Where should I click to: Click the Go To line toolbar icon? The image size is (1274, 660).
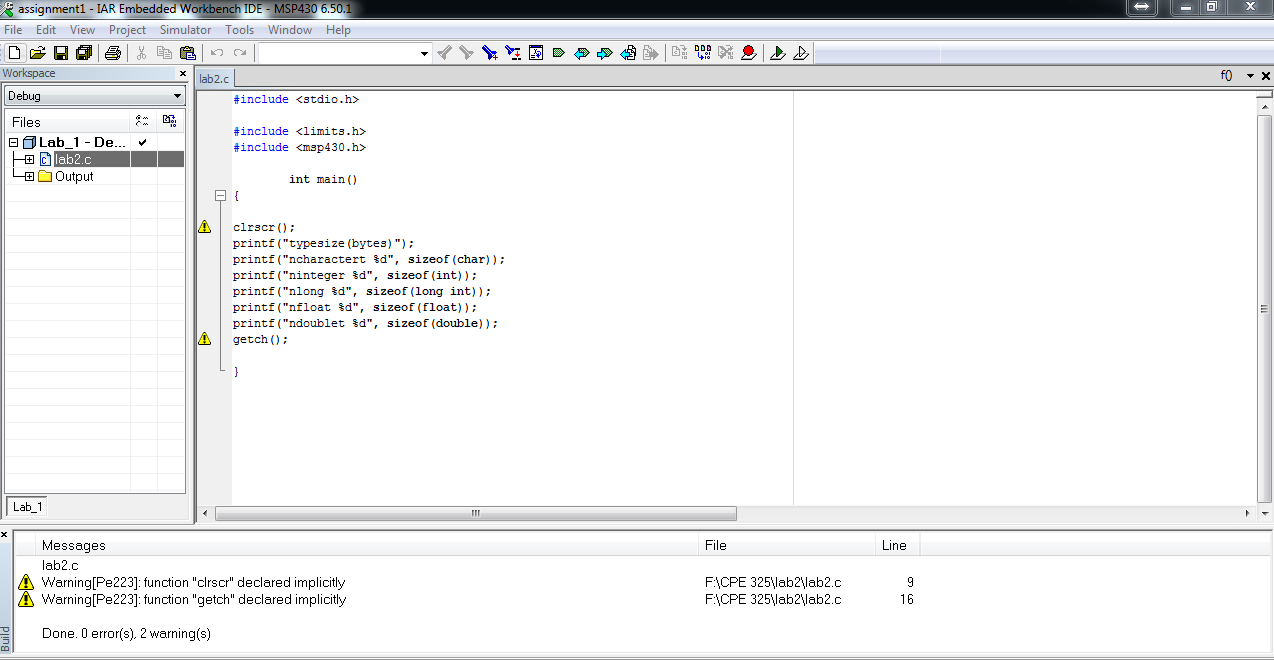[536, 53]
